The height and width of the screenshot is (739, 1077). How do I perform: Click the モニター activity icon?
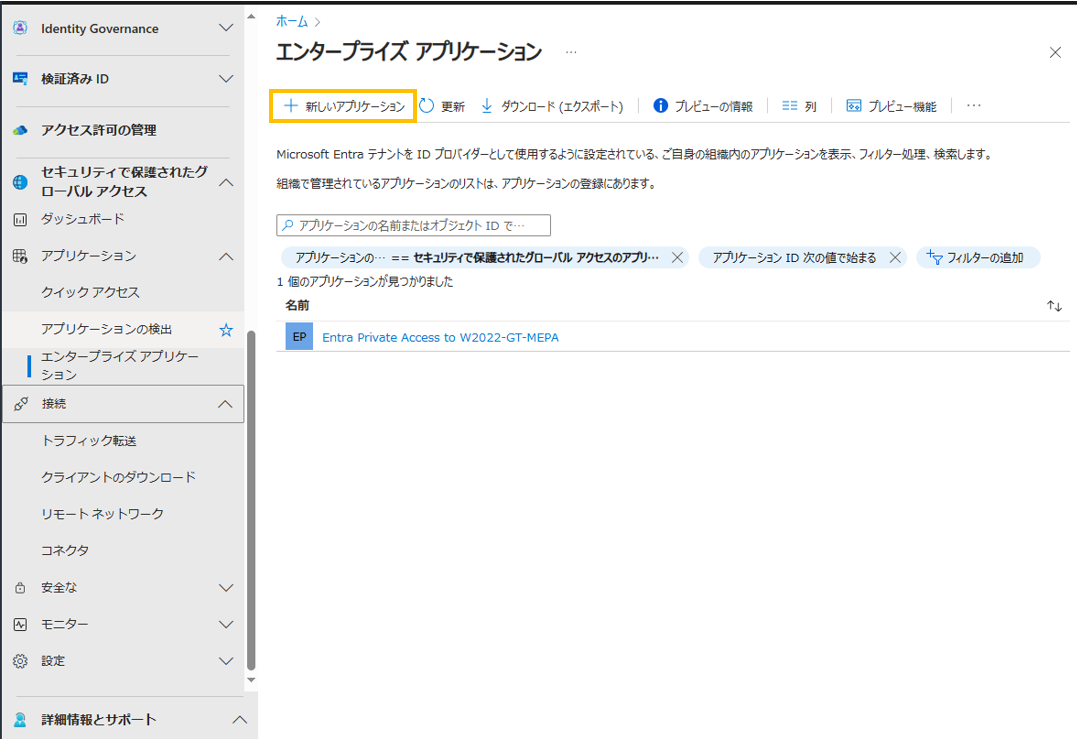tap(21, 624)
